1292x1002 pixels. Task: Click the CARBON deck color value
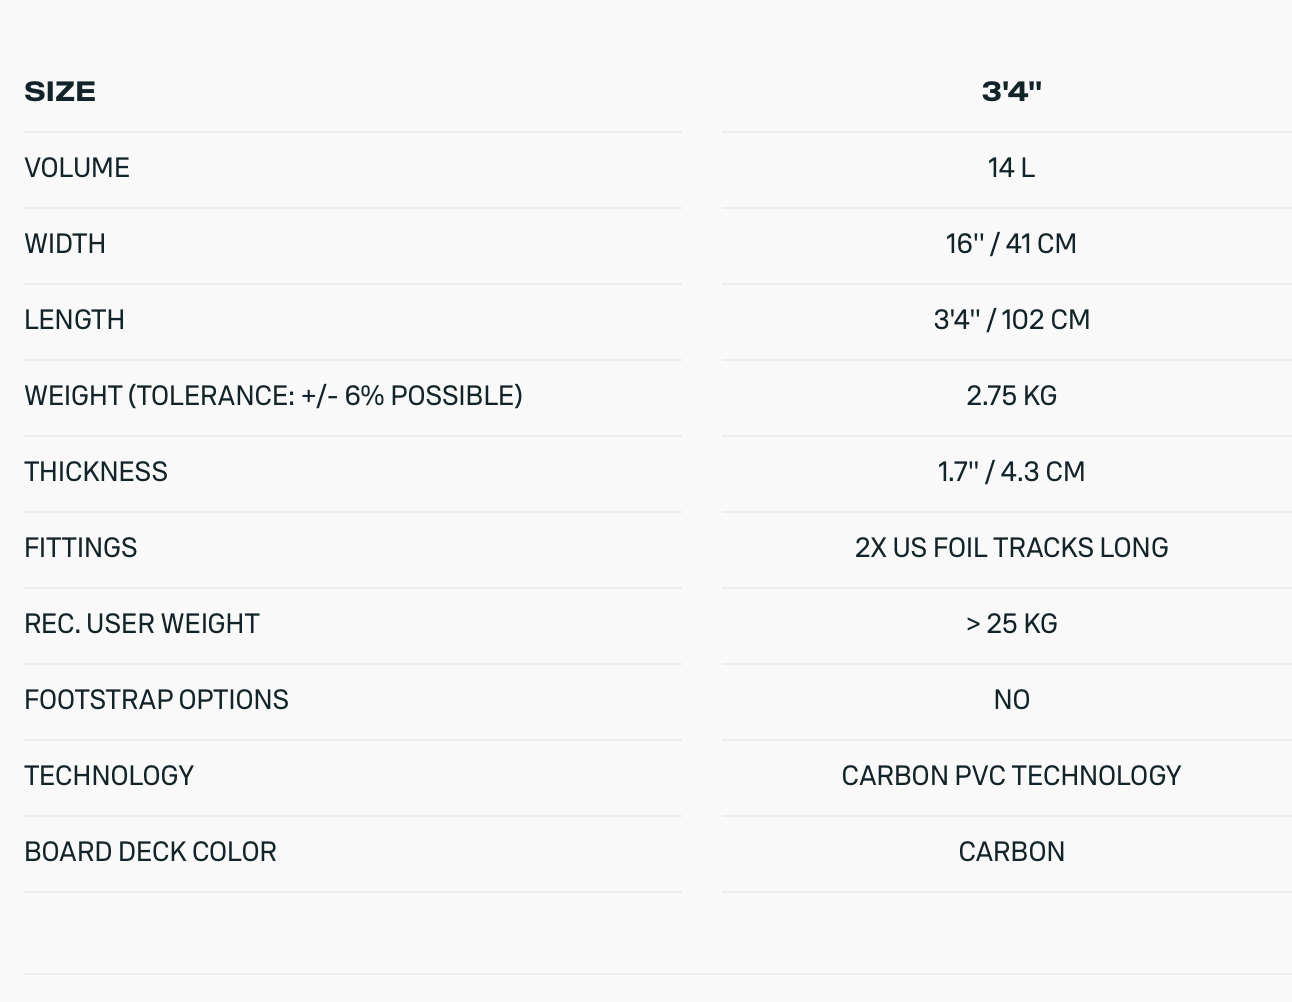pyautogui.click(x=1011, y=852)
